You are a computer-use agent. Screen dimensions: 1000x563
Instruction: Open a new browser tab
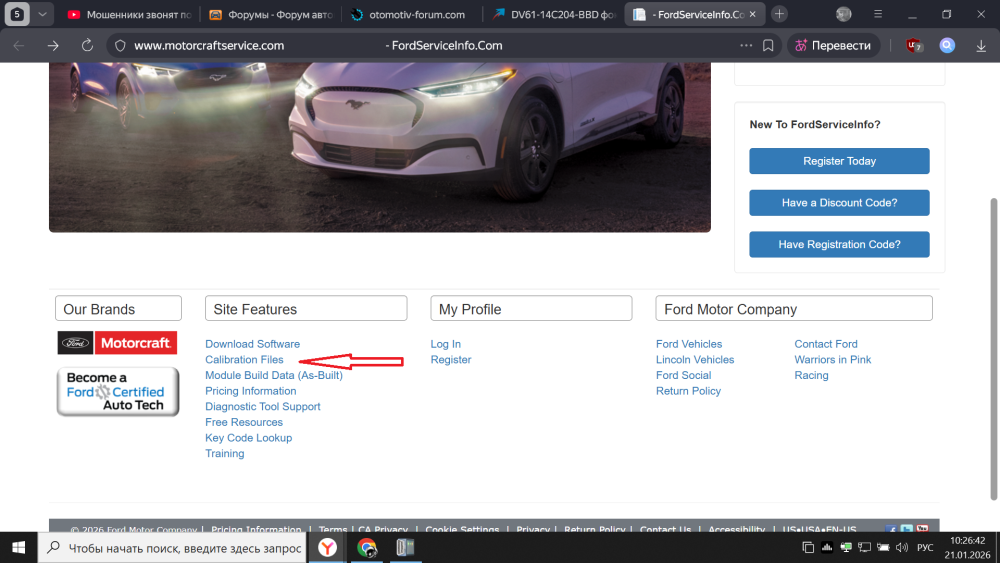click(x=779, y=14)
